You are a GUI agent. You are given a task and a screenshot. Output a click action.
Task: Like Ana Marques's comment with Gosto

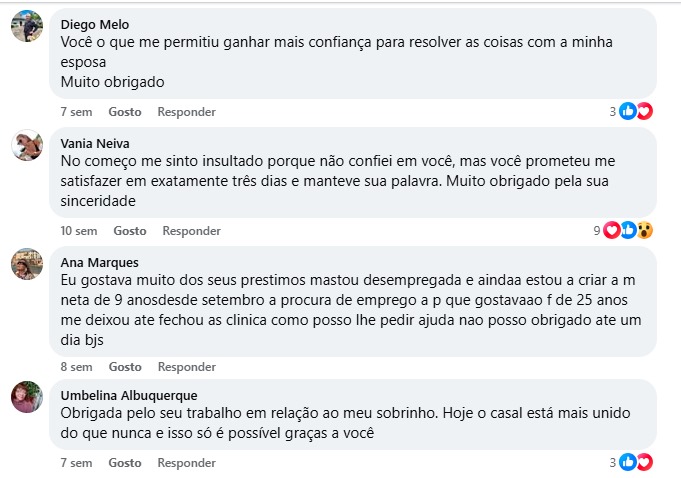point(125,367)
